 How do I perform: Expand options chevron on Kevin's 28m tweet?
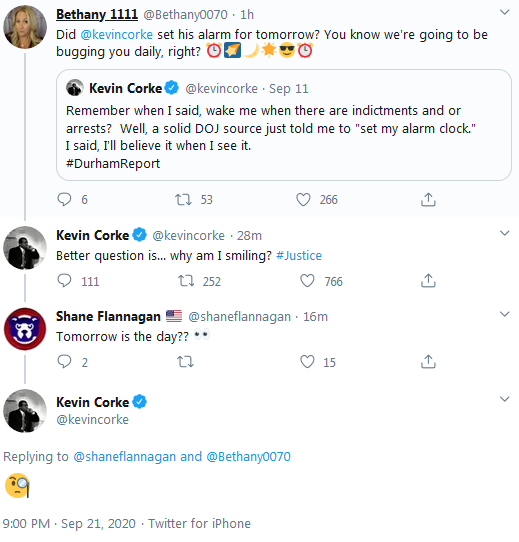coord(504,233)
